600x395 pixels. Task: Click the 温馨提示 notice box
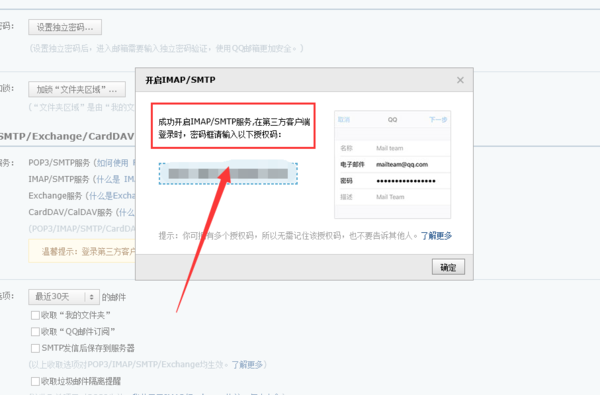tap(82, 251)
